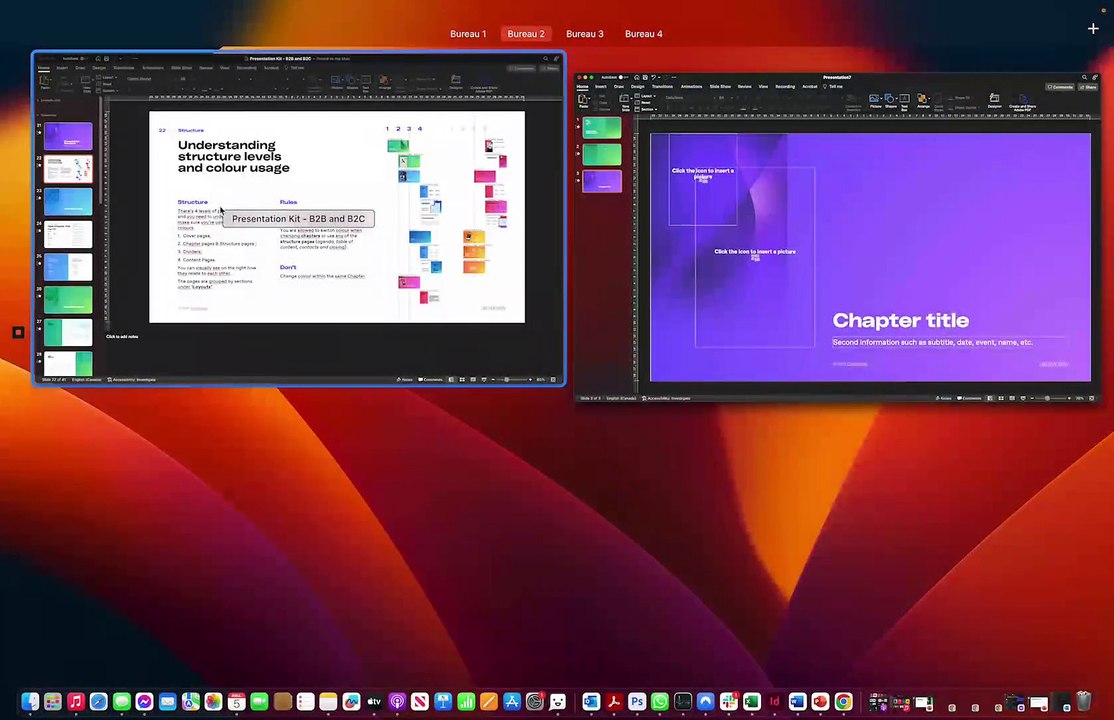This screenshot has width=1114, height=720.
Task: Open InDesign from the Dock
Action: pyautogui.click(x=774, y=702)
